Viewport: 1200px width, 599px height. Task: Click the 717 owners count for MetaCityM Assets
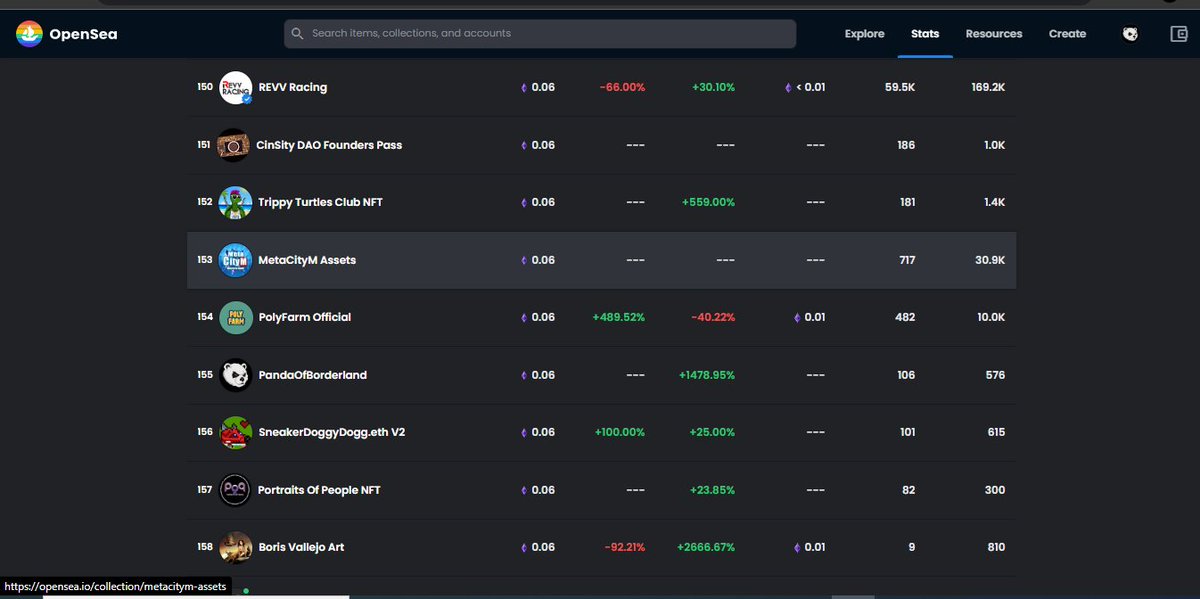pos(906,260)
